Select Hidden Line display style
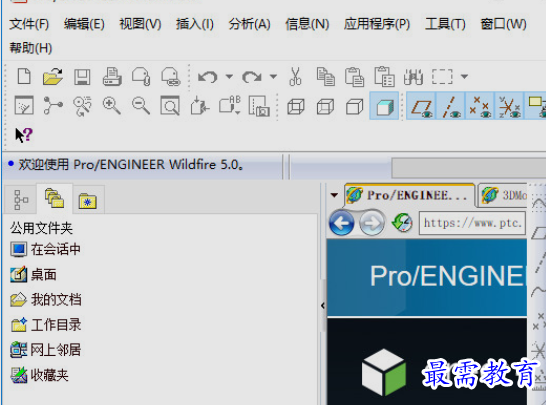Viewport: 546px width, 405px height. coord(325,107)
